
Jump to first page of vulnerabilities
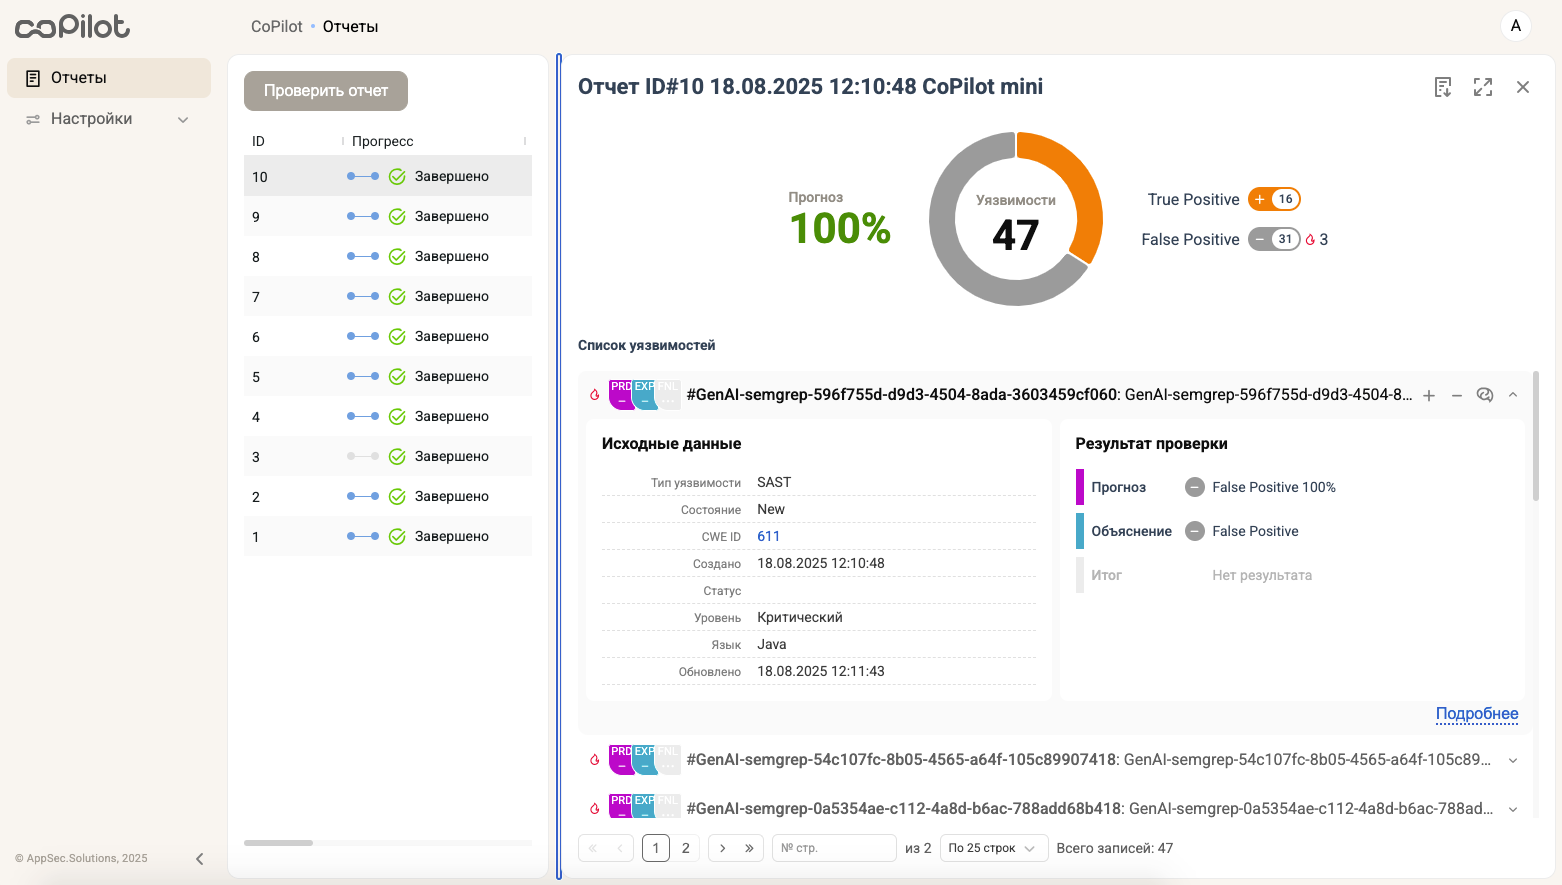[x=592, y=848]
